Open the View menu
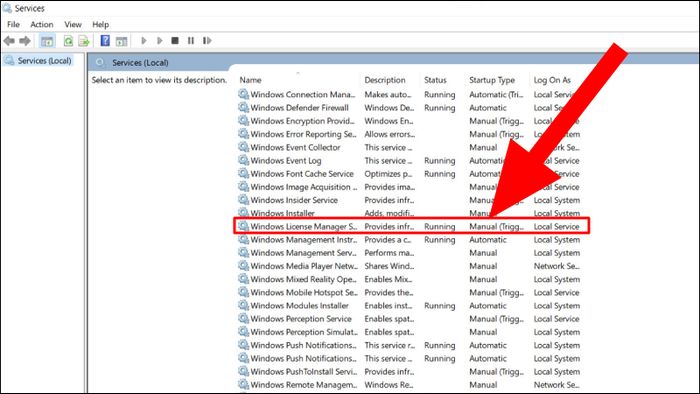The height and width of the screenshot is (394, 700). pos(73,25)
